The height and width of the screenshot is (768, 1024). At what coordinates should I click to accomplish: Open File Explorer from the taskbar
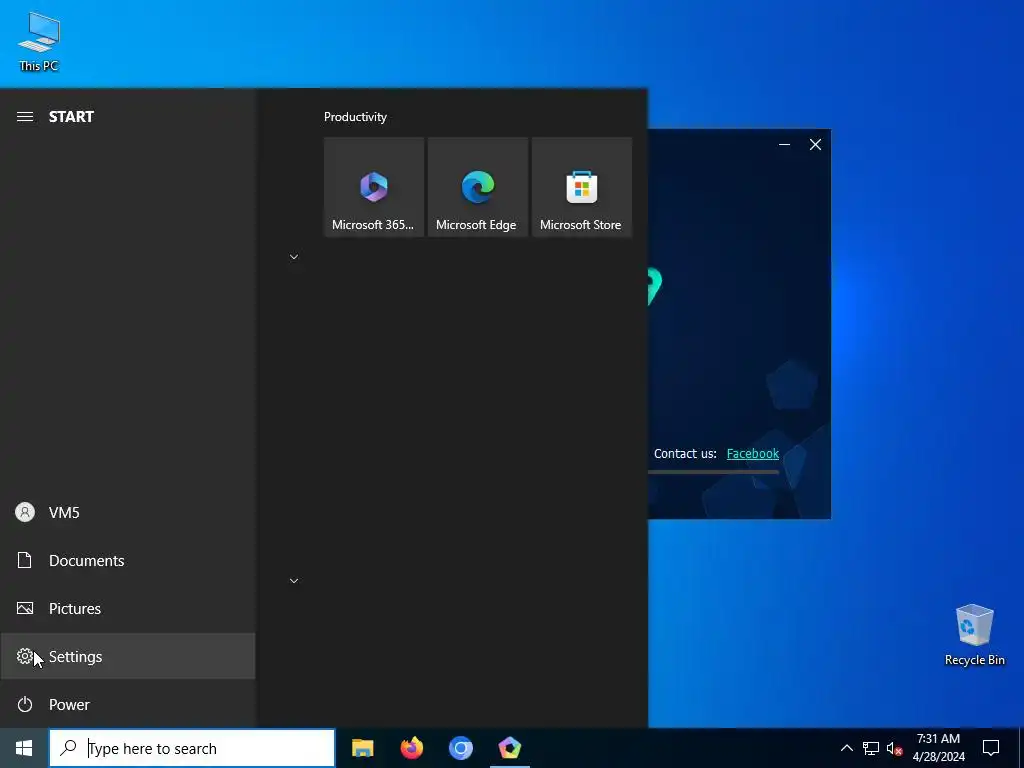[362, 748]
